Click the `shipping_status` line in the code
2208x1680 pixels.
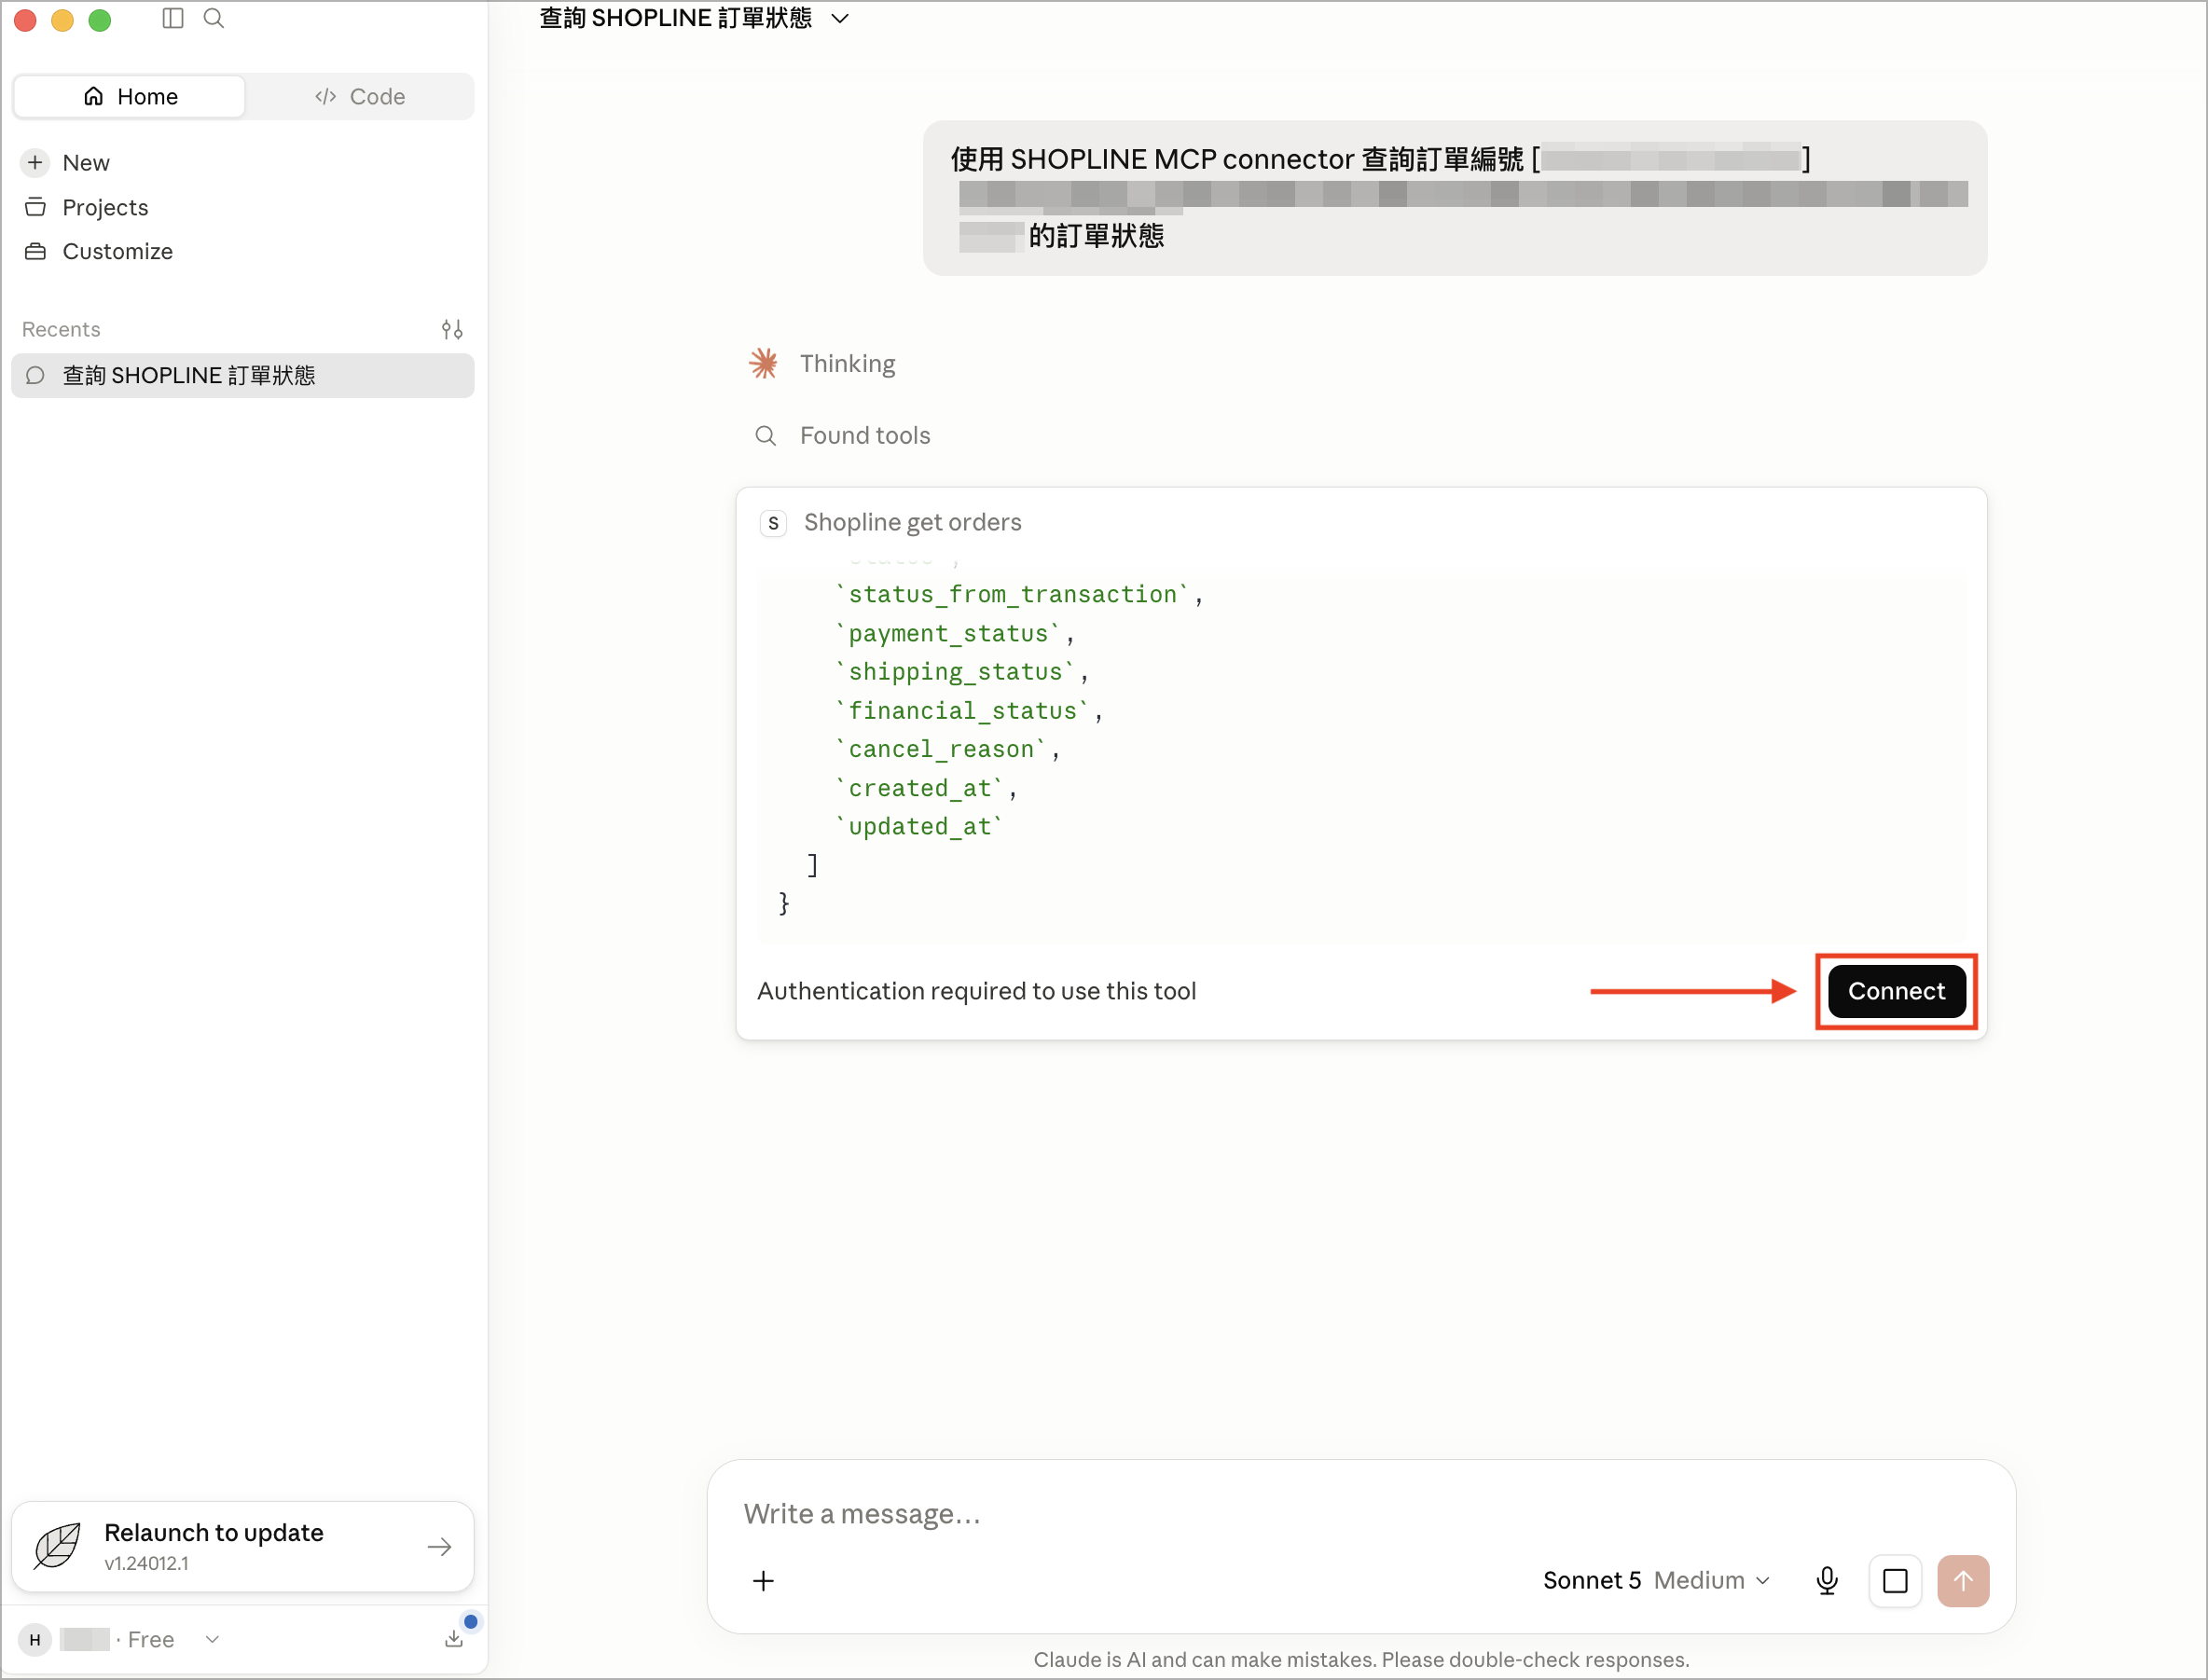(962, 671)
